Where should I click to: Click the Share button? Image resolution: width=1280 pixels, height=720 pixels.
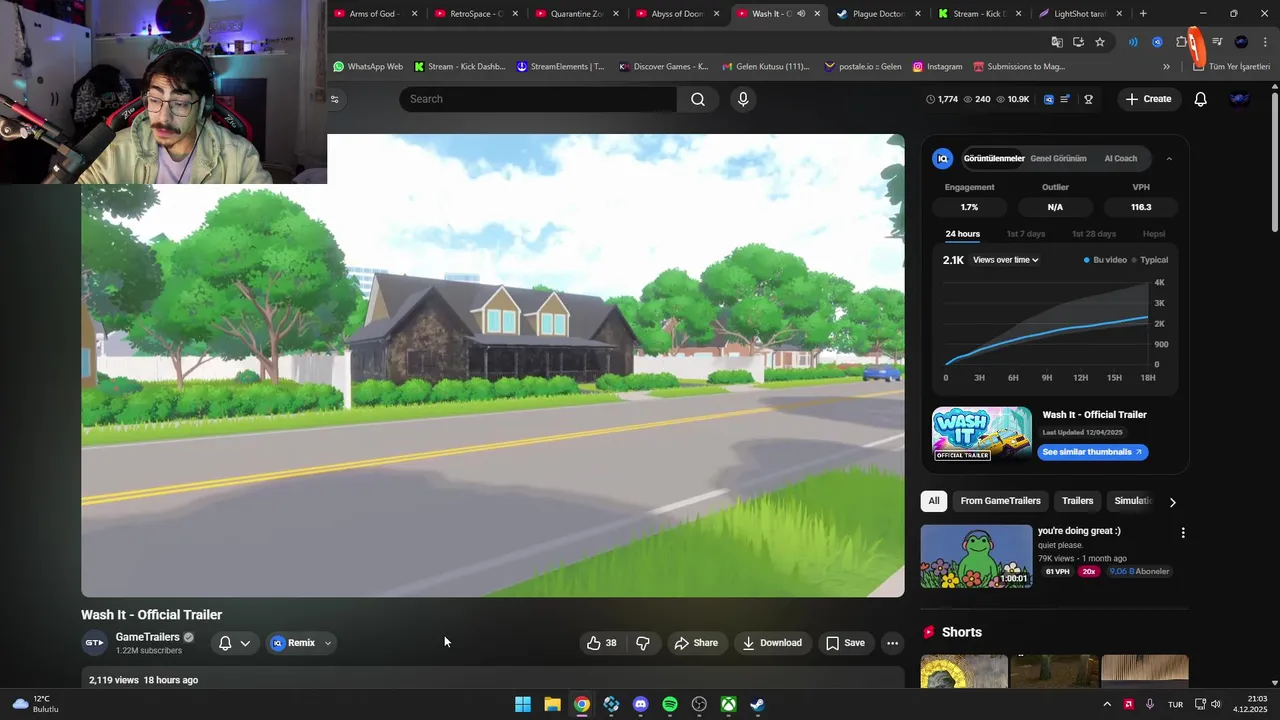pyautogui.click(x=696, y=643)
